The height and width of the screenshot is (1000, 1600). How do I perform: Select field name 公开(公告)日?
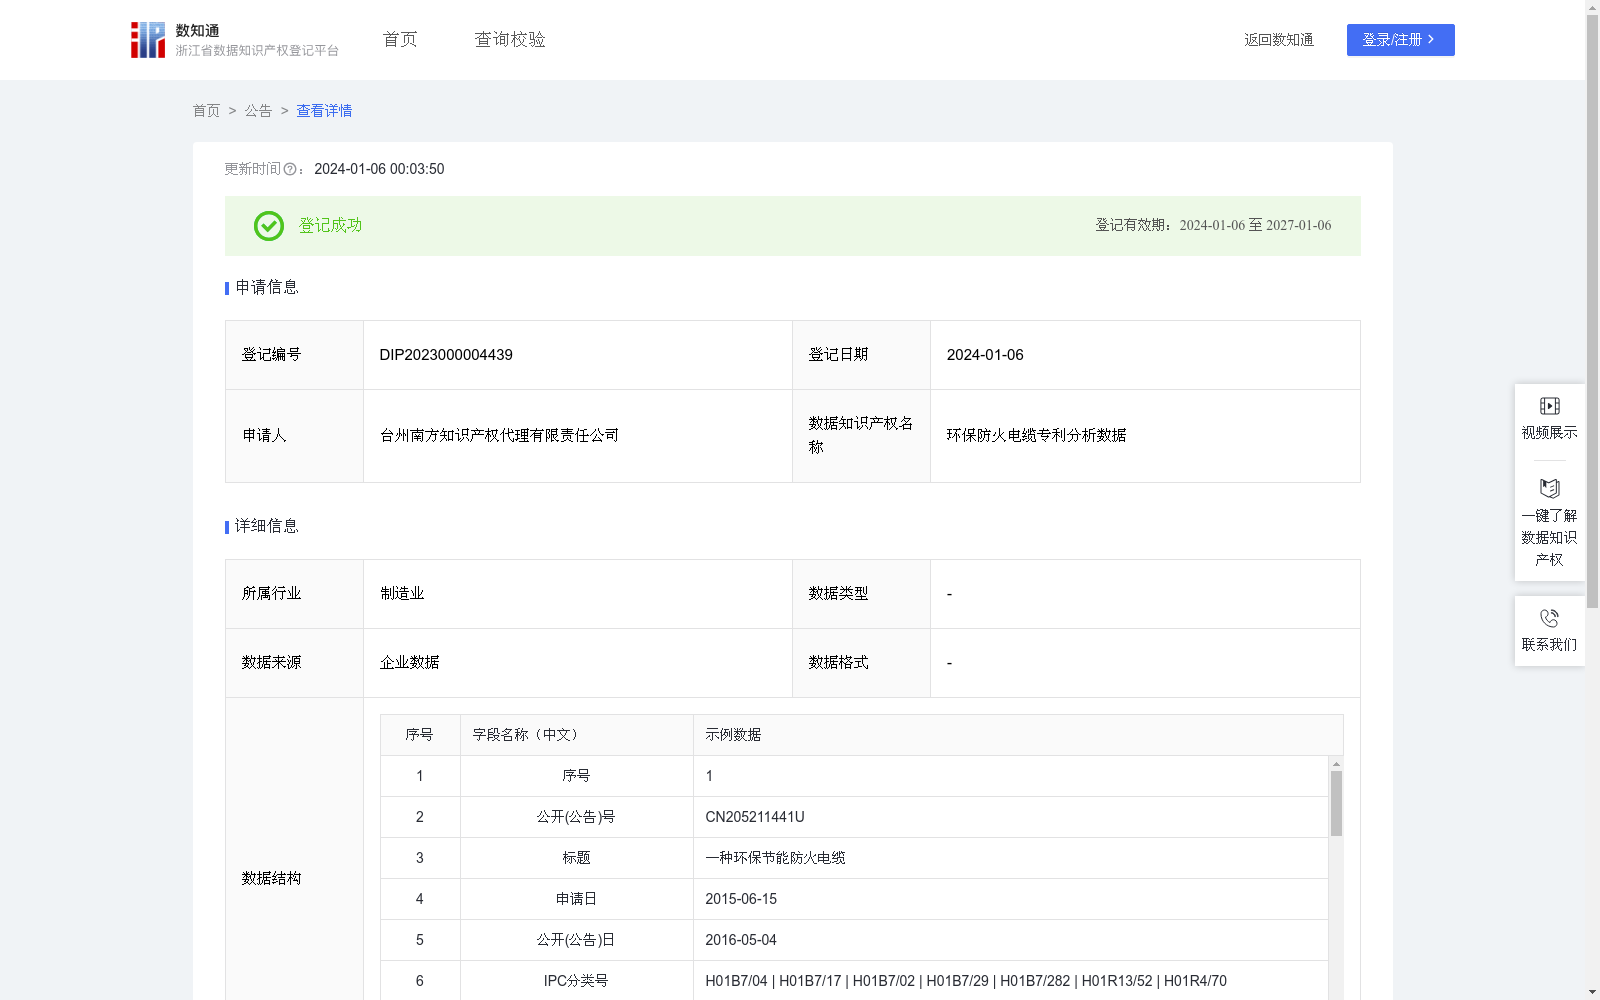point(576,940)
